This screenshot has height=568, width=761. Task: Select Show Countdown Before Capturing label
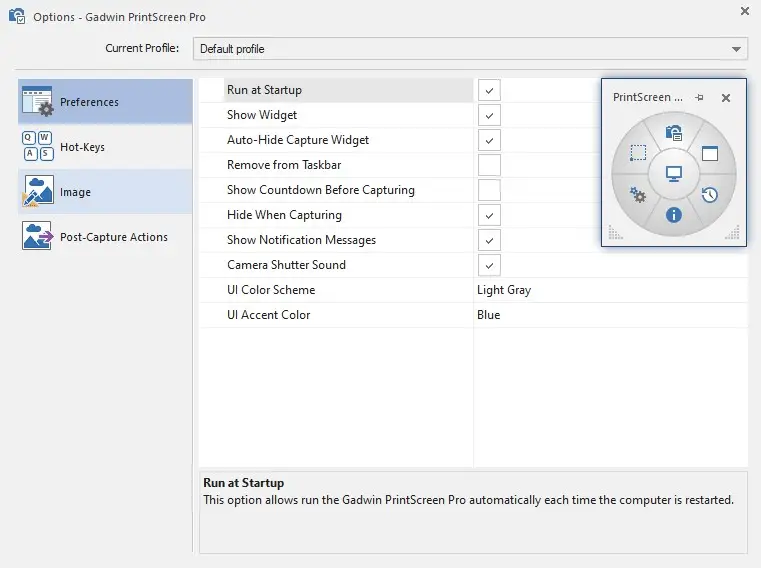[321, 190]
